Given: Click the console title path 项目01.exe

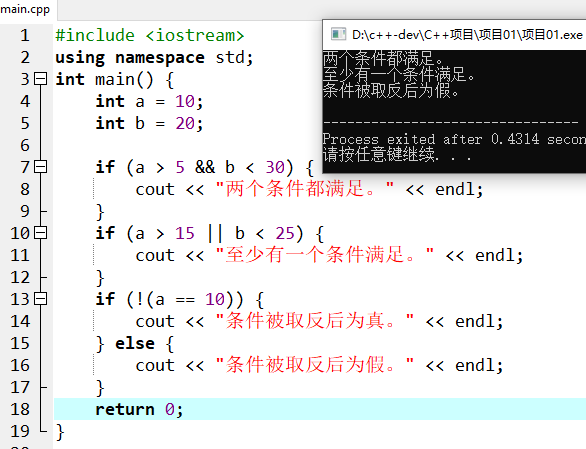Looking at the screenshot, I should point(467,35).
